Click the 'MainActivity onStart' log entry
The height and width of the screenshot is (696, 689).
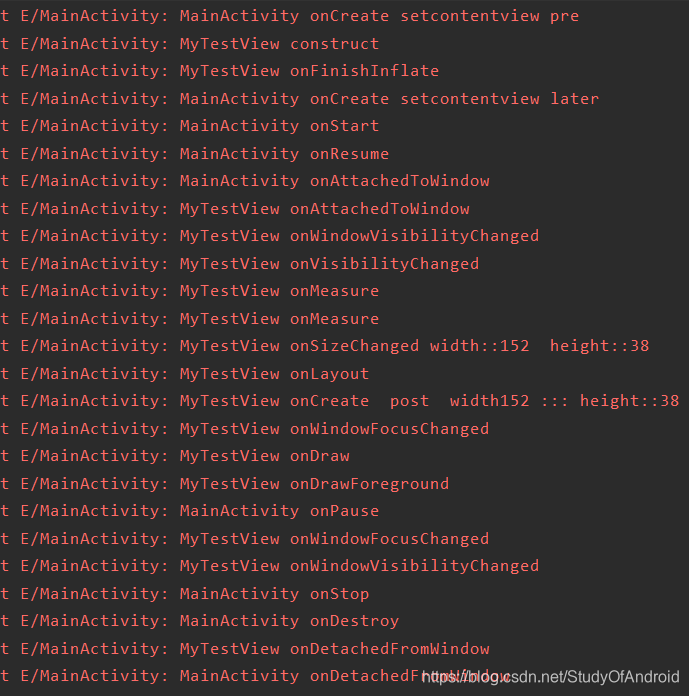tap(190, 126)
